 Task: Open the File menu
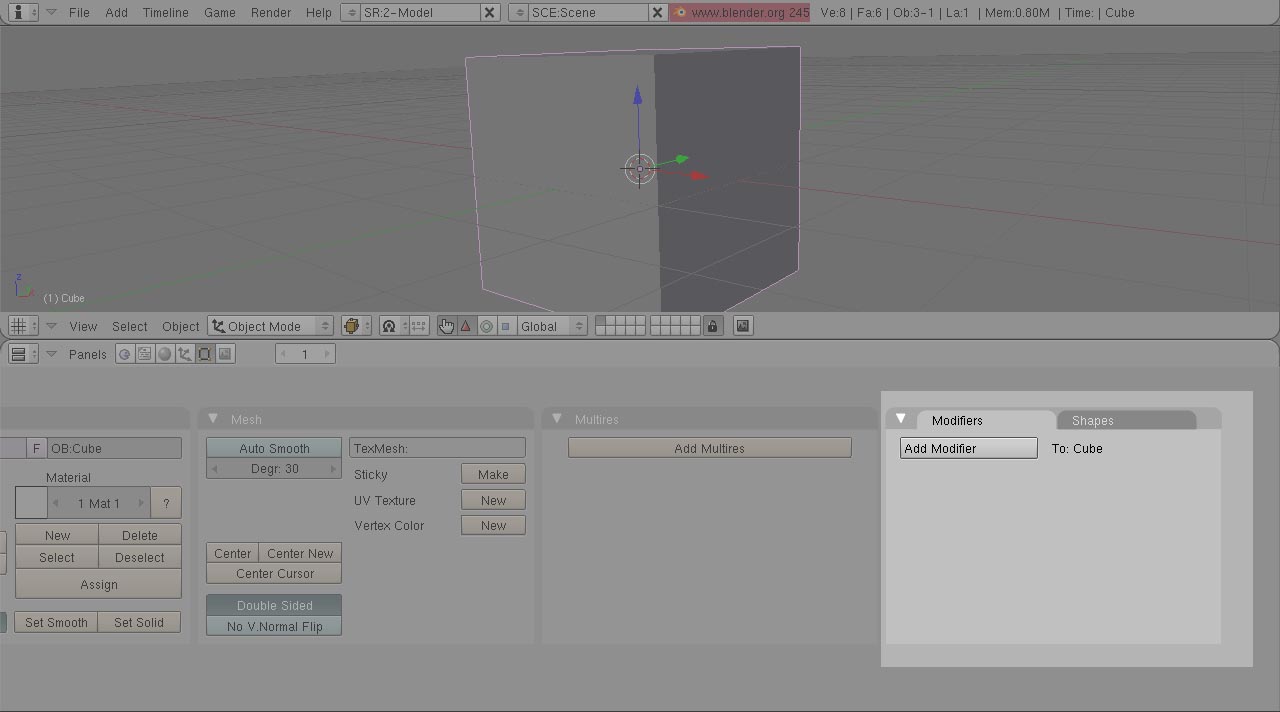[79, 13]
